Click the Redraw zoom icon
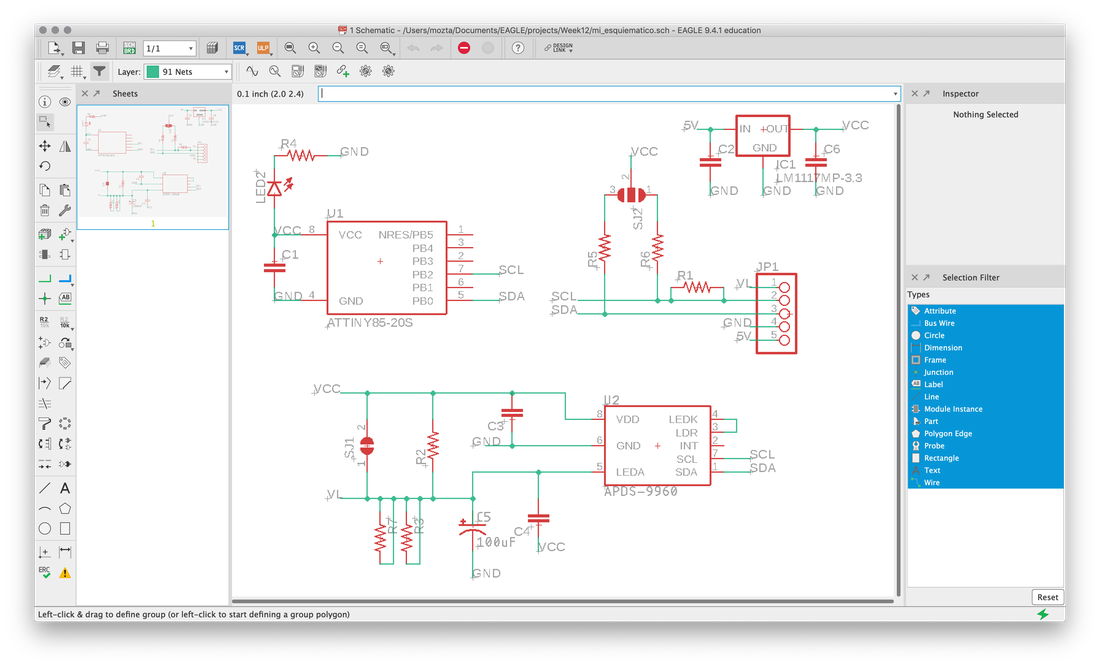Viewport: 1100px width, 667px height. pyautogui.click(x=362, y=48)
